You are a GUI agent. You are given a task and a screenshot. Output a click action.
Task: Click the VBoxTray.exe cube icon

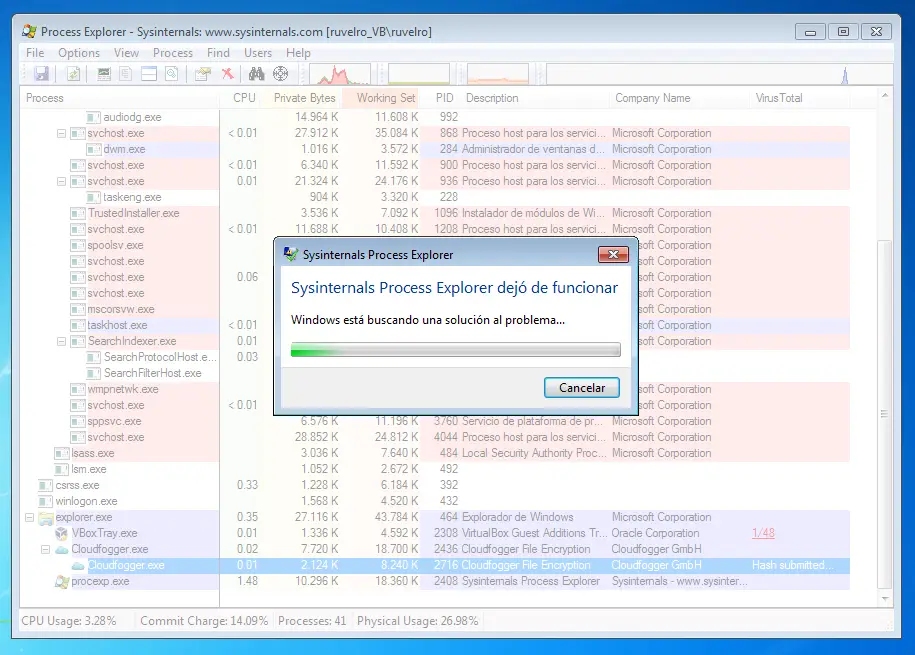pos(62,533)
